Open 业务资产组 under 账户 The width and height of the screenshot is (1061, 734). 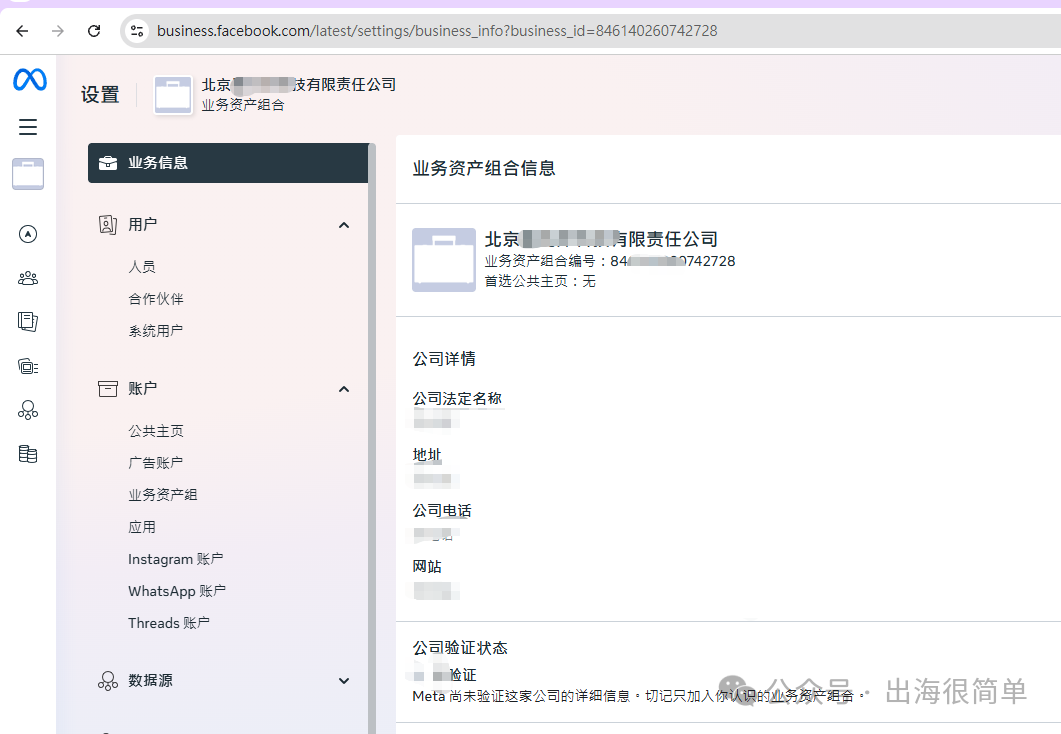coord(163,495)
